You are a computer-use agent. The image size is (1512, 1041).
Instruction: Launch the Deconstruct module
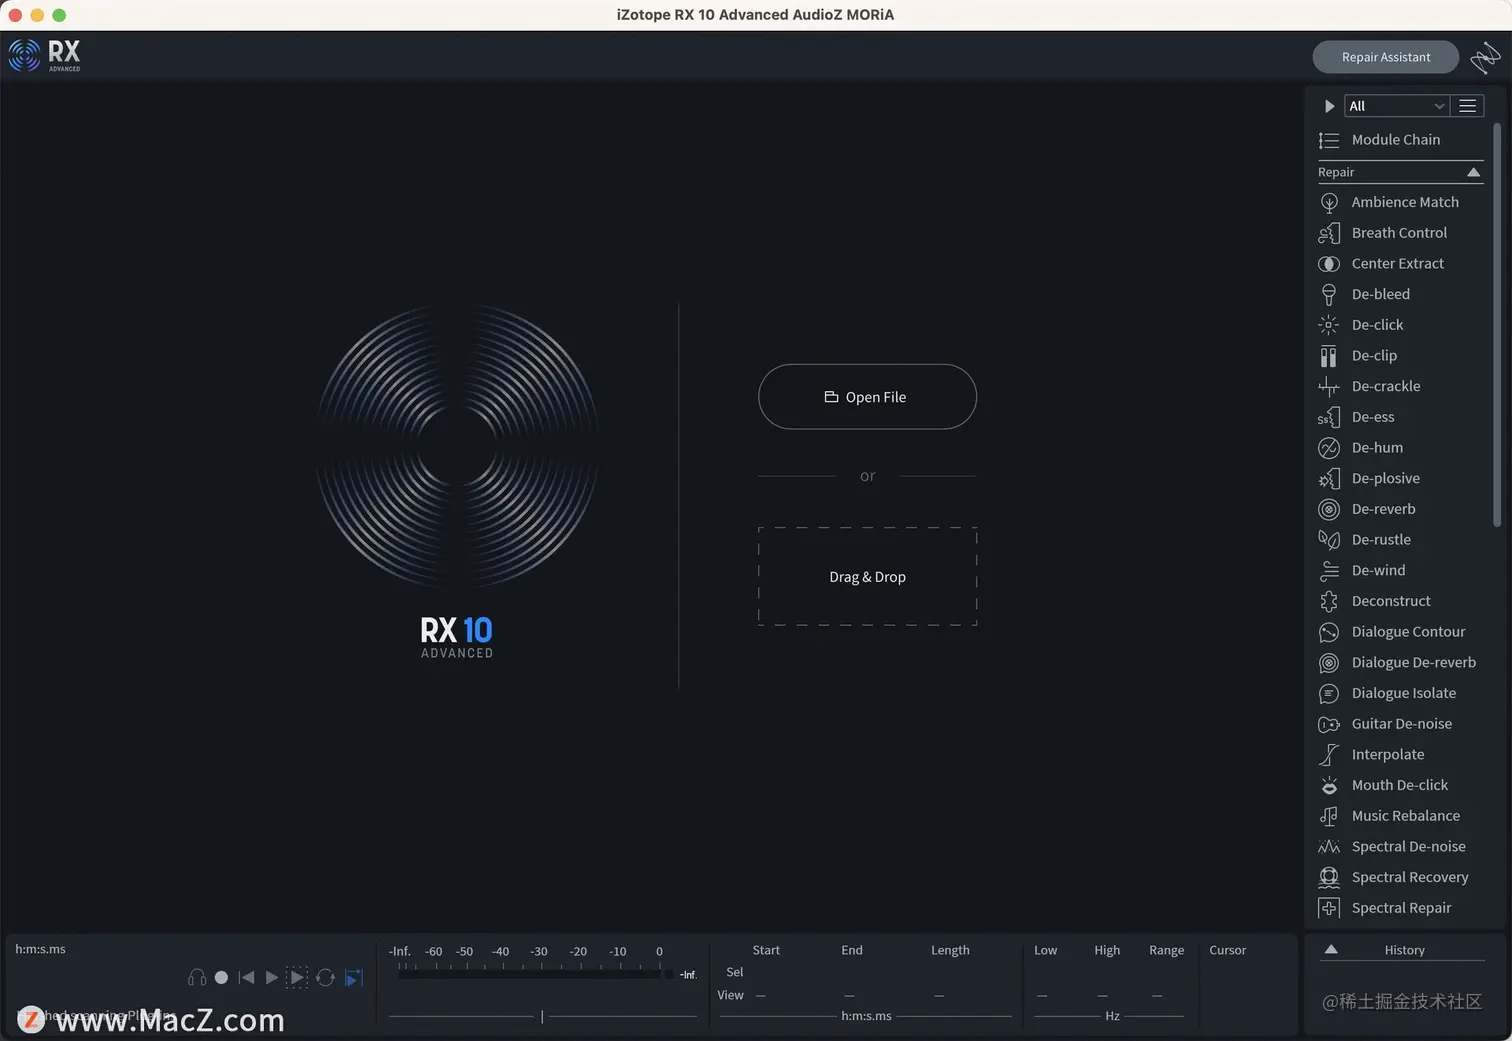tap(1375, 601)
